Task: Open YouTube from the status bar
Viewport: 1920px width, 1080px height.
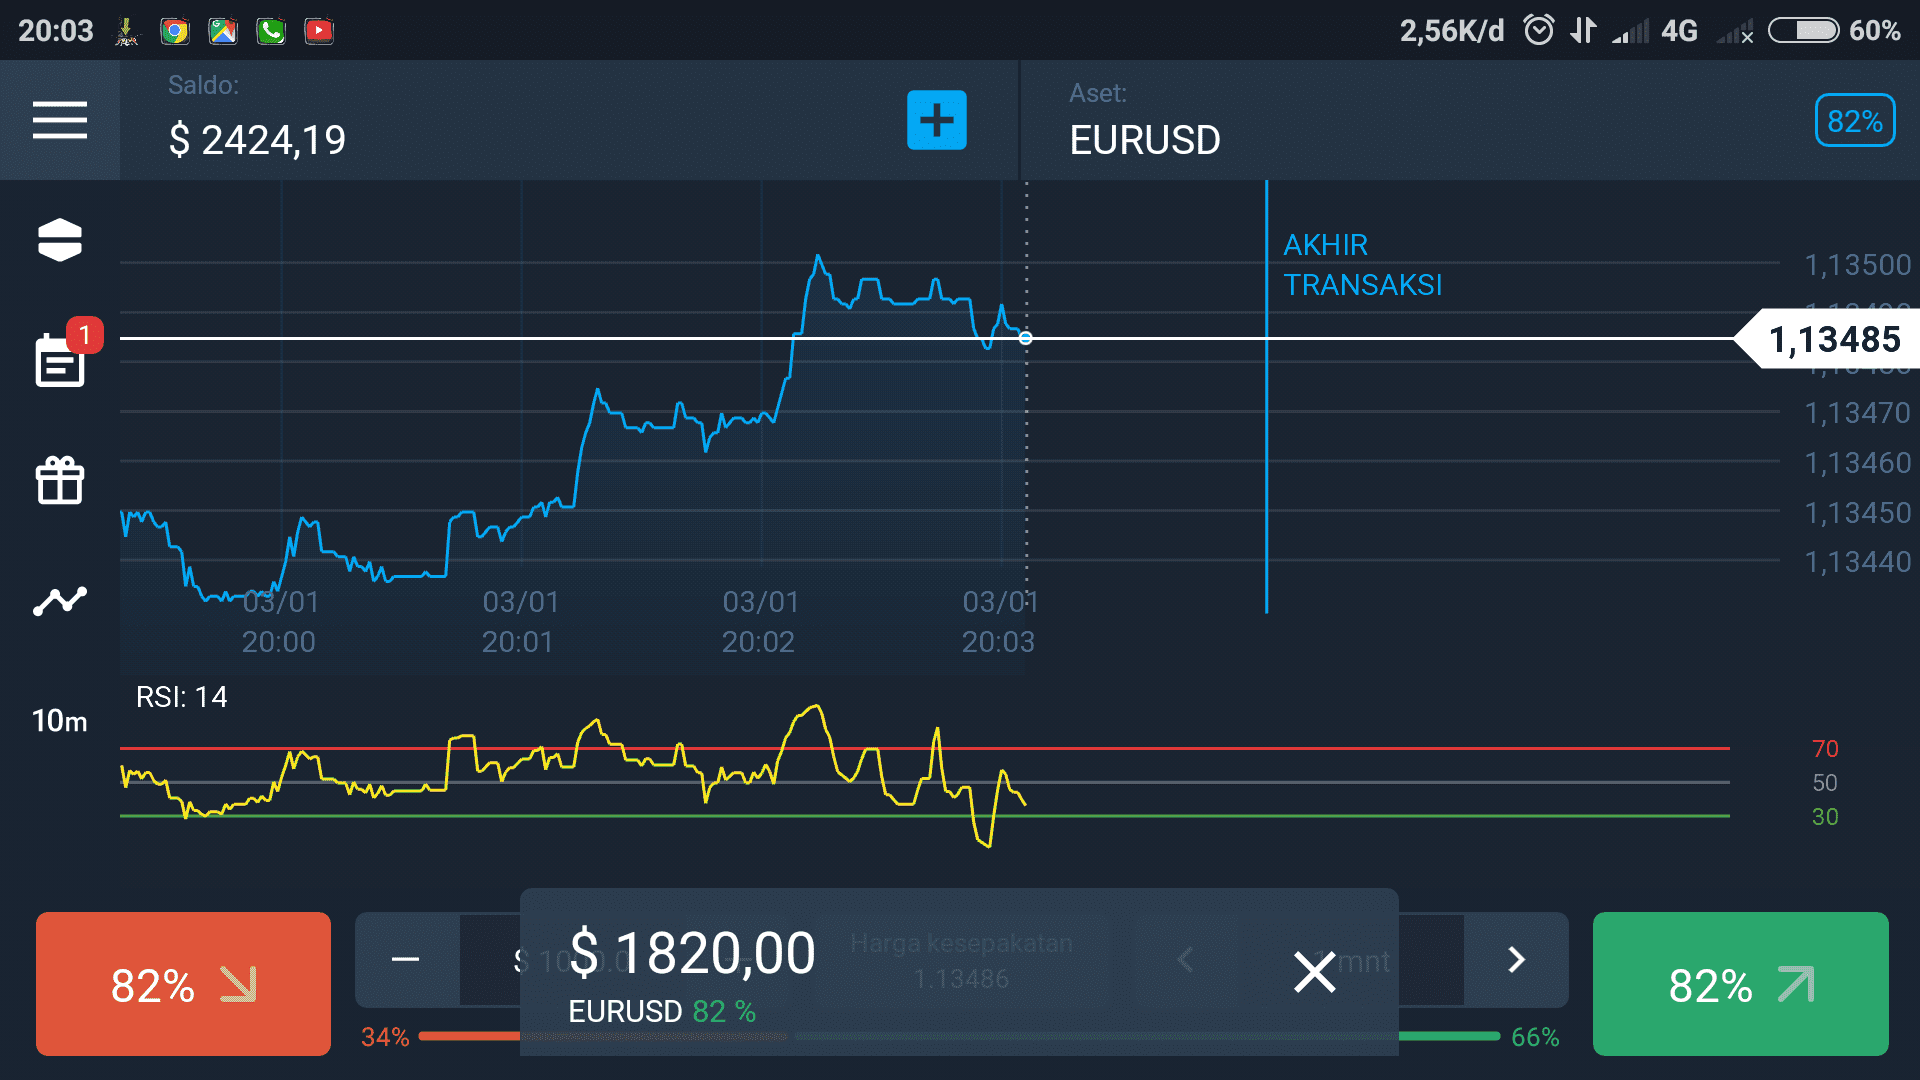Action: pos(319,30)
